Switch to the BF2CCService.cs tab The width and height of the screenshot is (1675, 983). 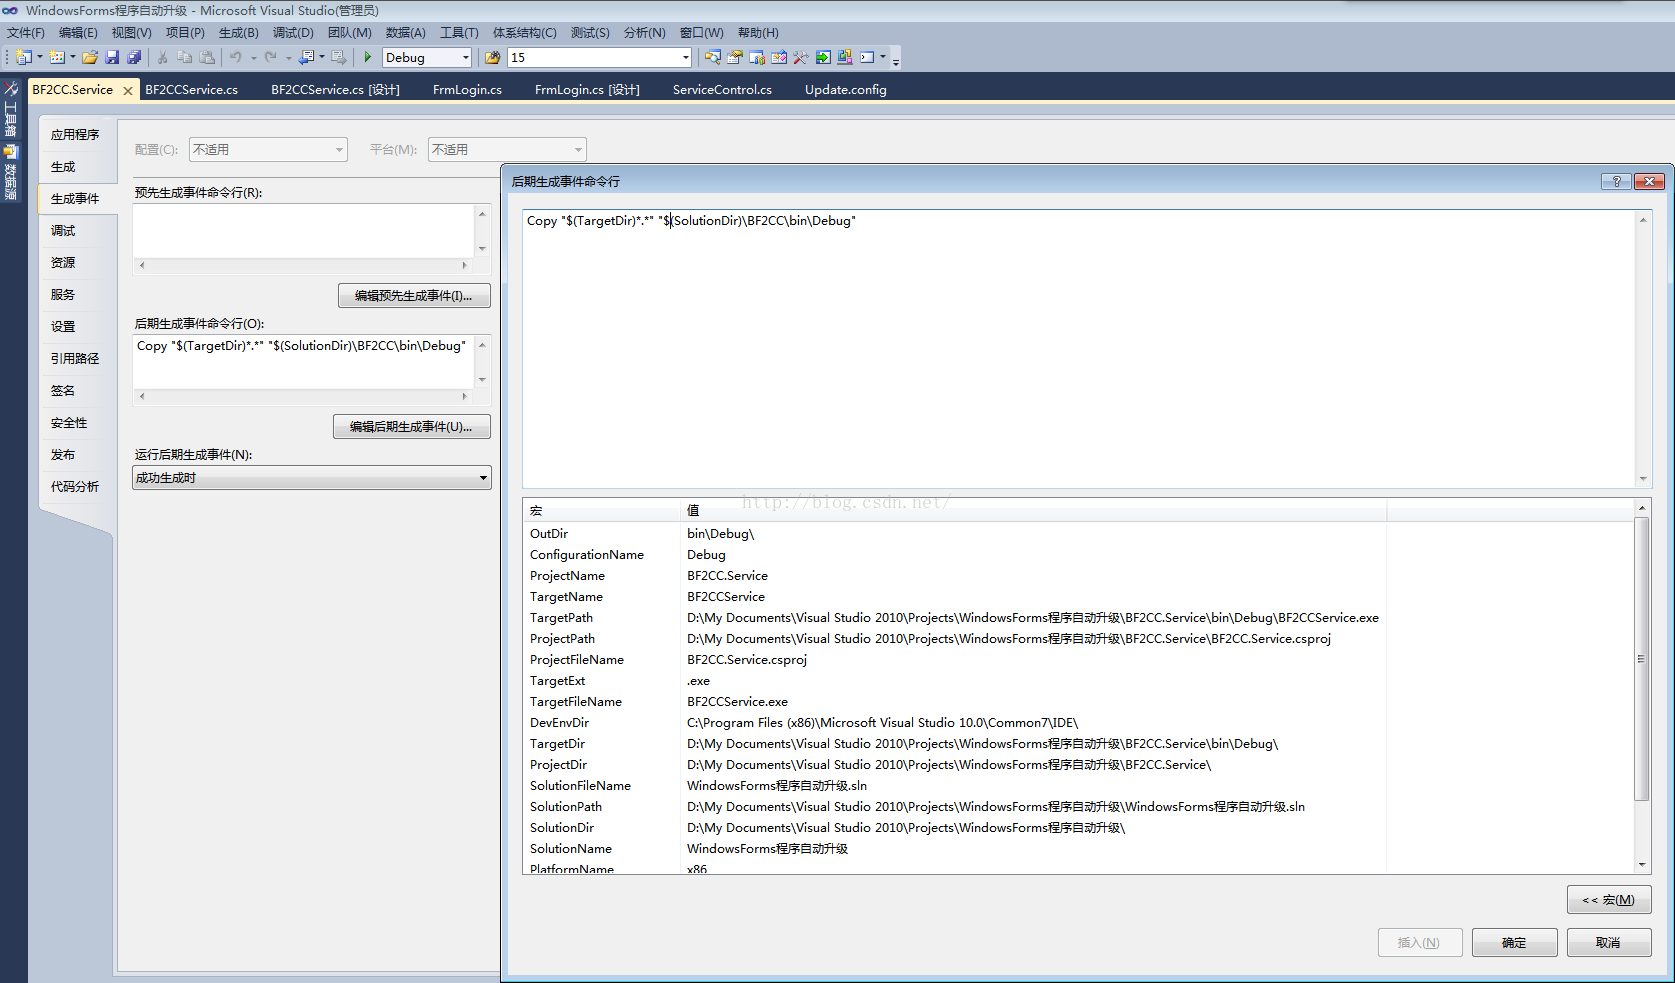point(192,89)
